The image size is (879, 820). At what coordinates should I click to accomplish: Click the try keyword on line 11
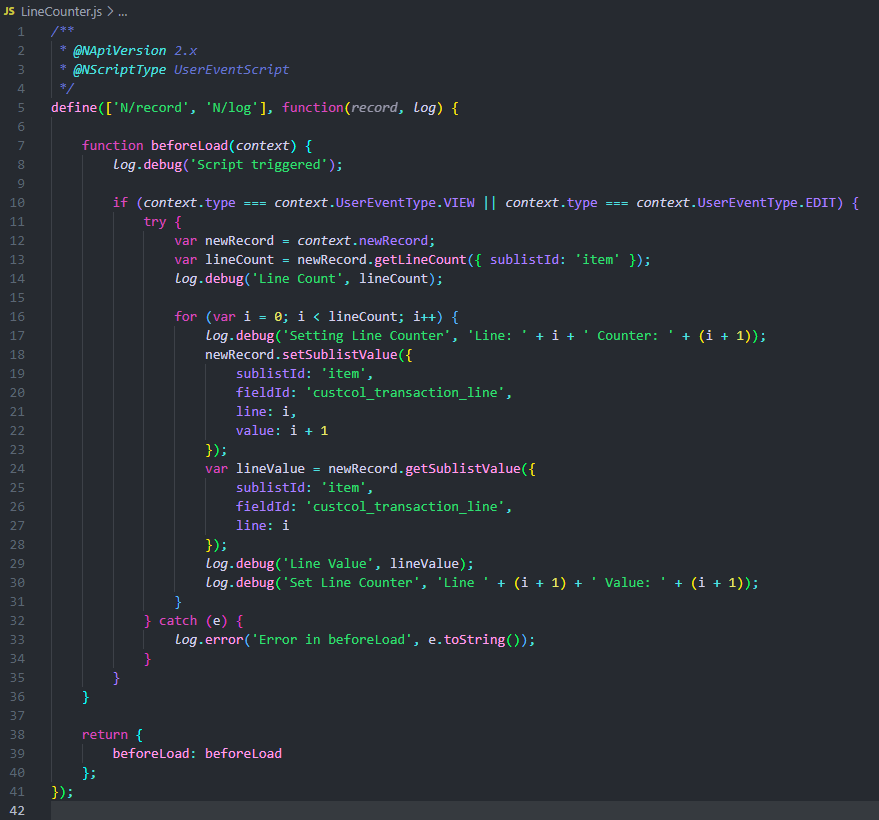tap(155, 222)
